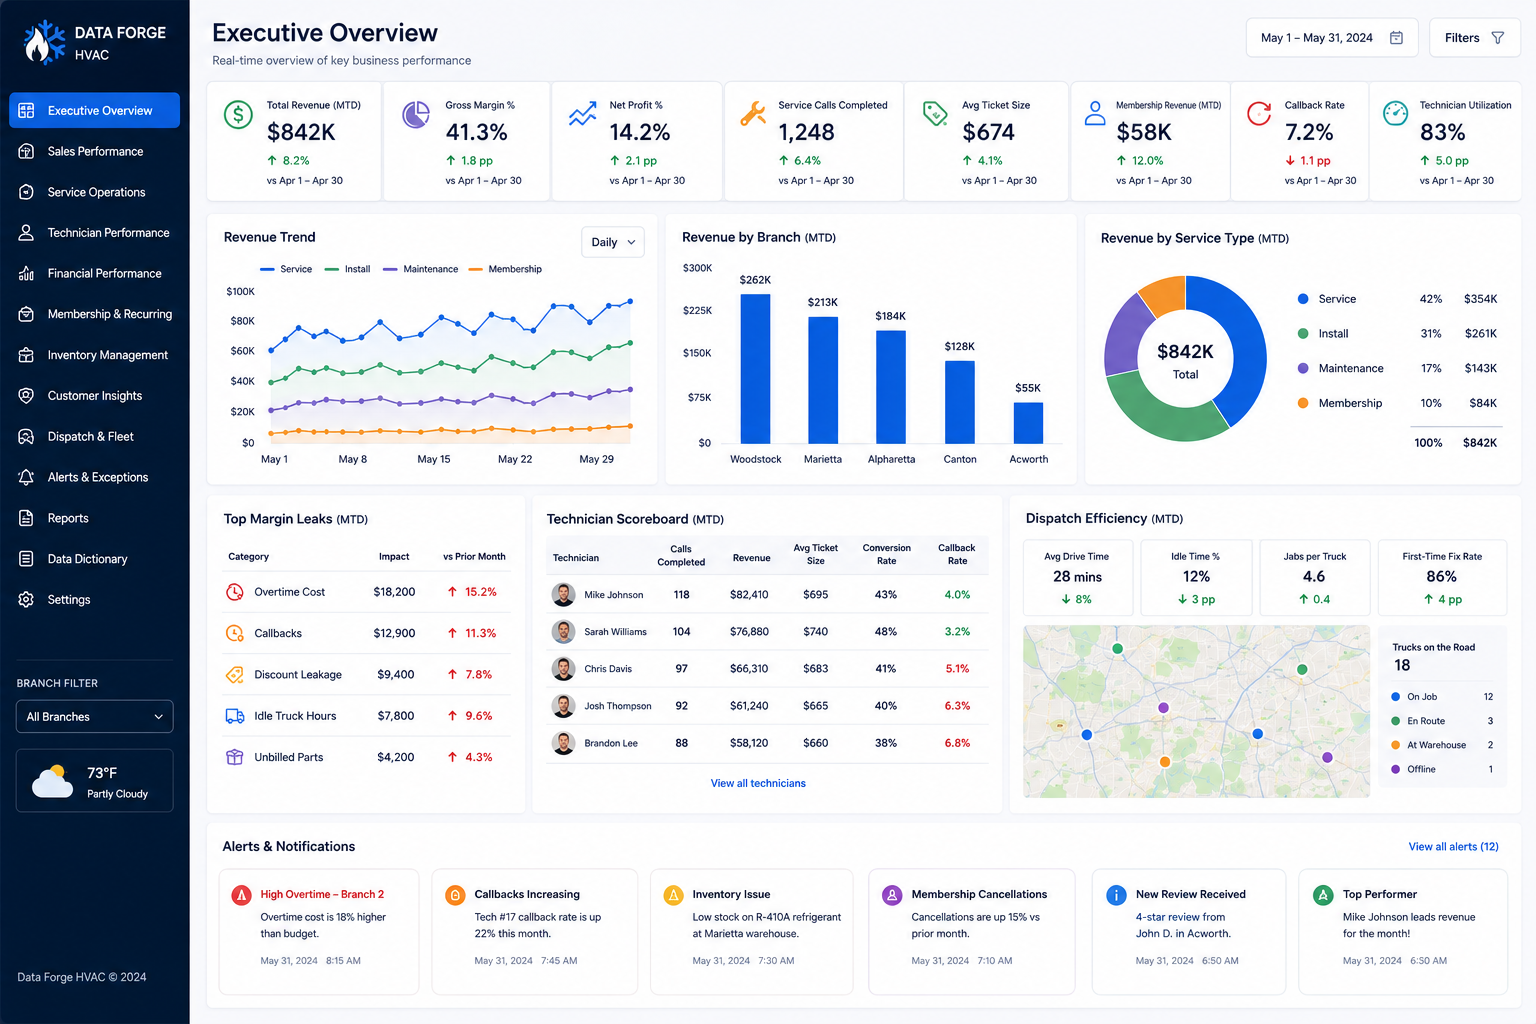The width and height of the screenshot is (1536, 1024).
Task: Click the Alerts & Exceptions bell icon
Action: pyautogui.click(x=27, y=477)
